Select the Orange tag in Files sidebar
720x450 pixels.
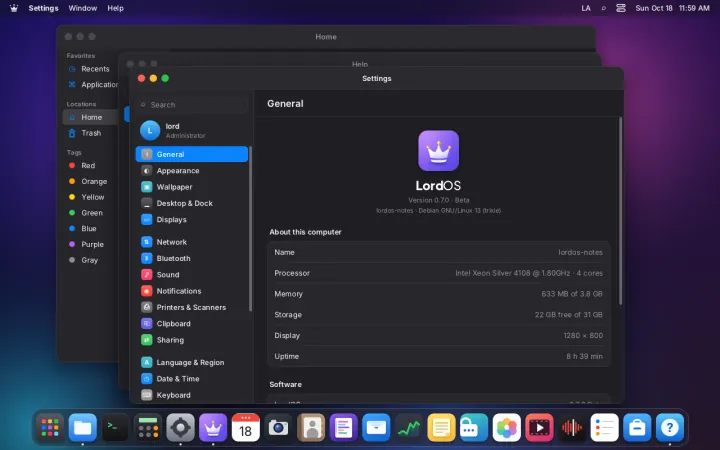click(x=90, y=181)
